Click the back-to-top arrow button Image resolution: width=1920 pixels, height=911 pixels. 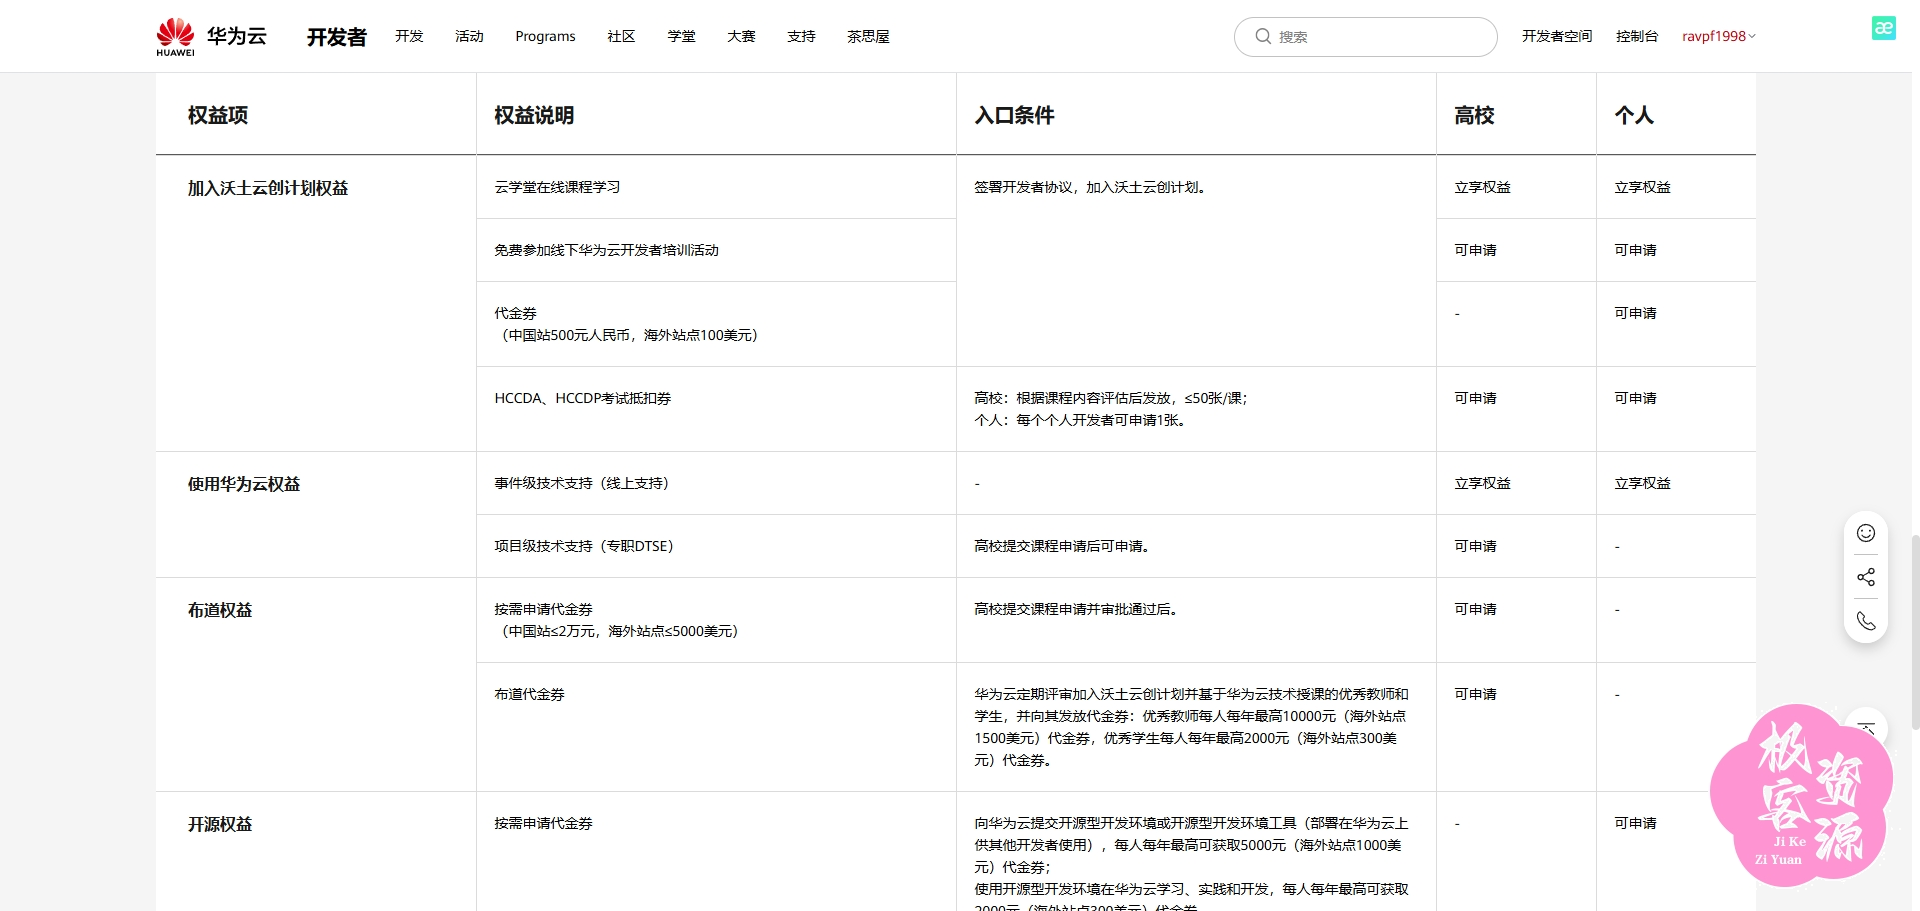tap(1866, 727)
